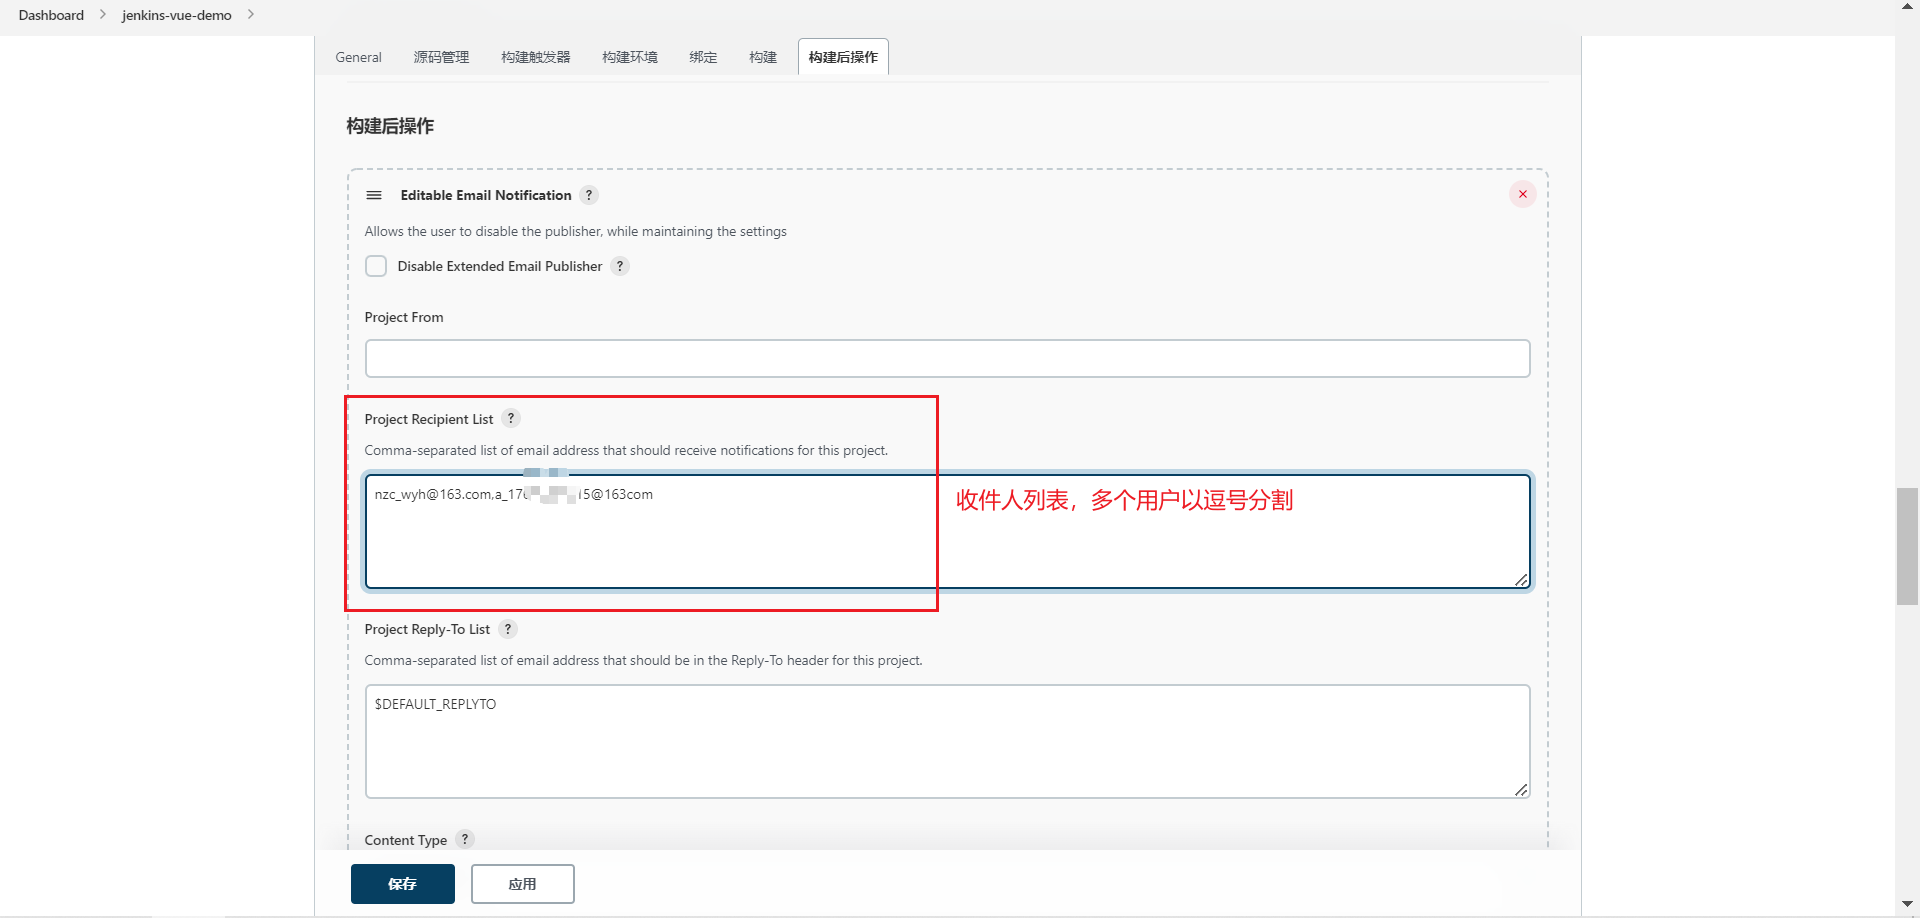Switch to the 构建 tab
This screenshot has width=1920, height=918.
[x=763, y=57]
